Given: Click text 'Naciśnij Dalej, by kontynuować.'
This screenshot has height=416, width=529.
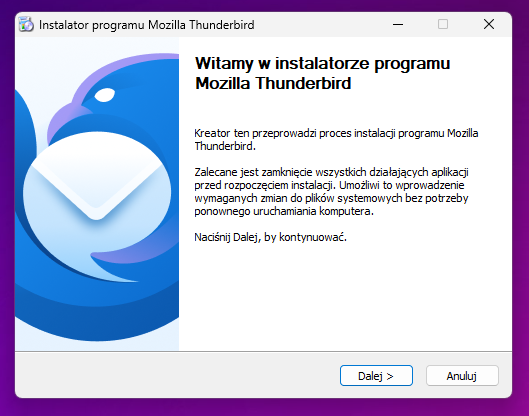Looking at the screenshot, I should 271,237.
